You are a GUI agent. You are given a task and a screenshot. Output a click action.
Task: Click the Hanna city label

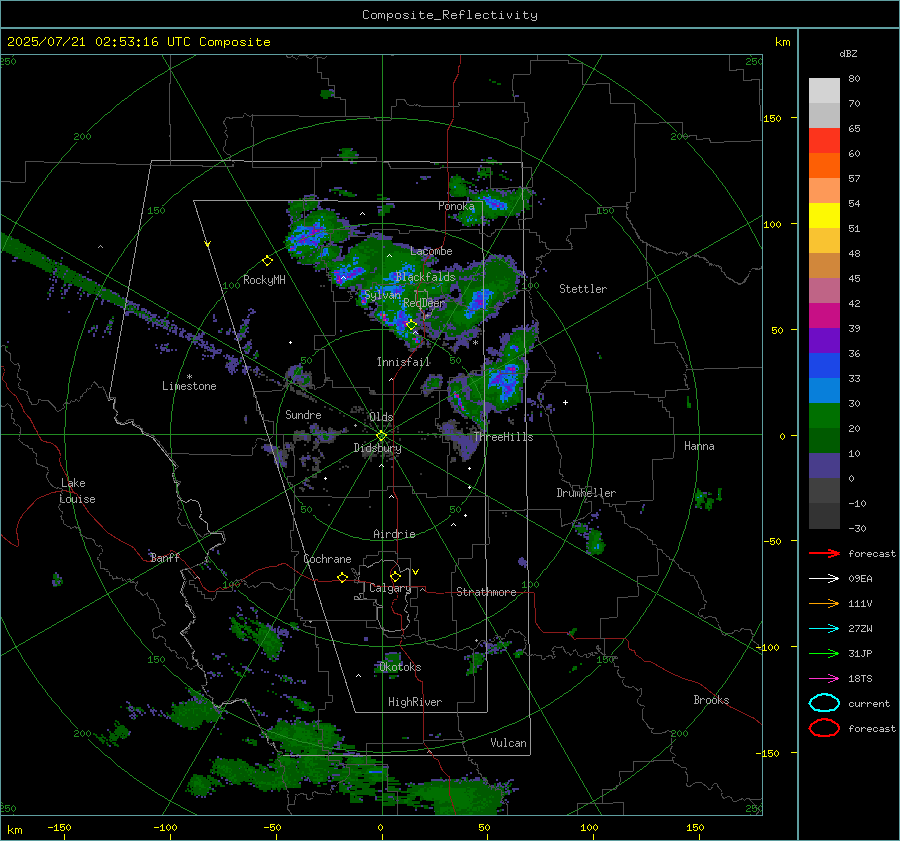pos(699,446)
